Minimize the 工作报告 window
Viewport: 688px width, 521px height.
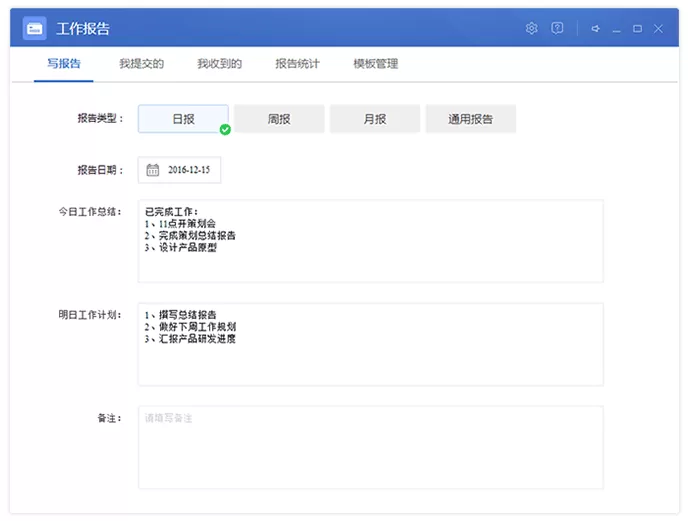616,29
